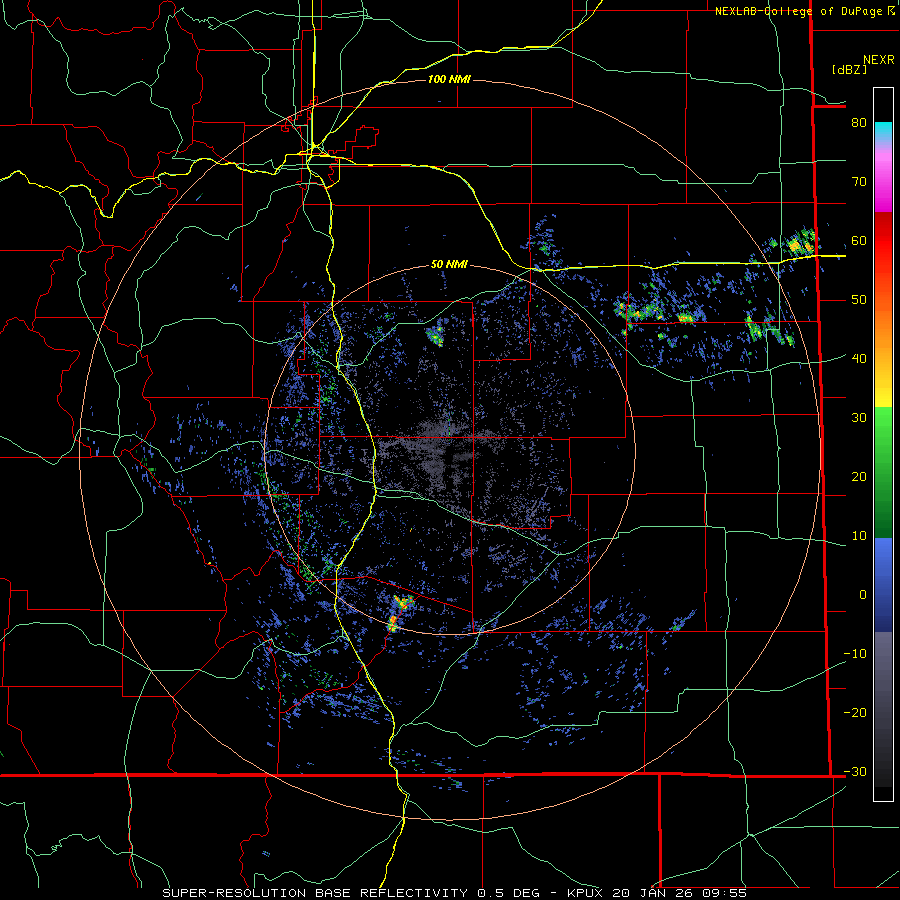Click the 50 value on dBZ scale
The width and height of the screenshot is (900, 900).
[x=859, y=300]
